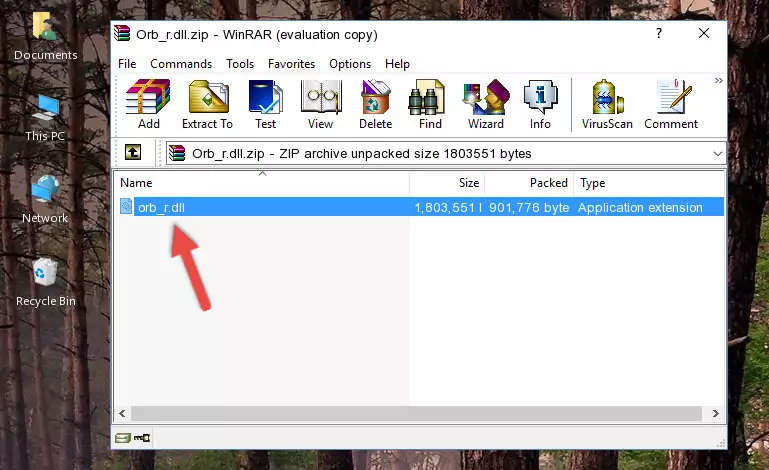Open the Commands menu

click(x=181, y=64)
